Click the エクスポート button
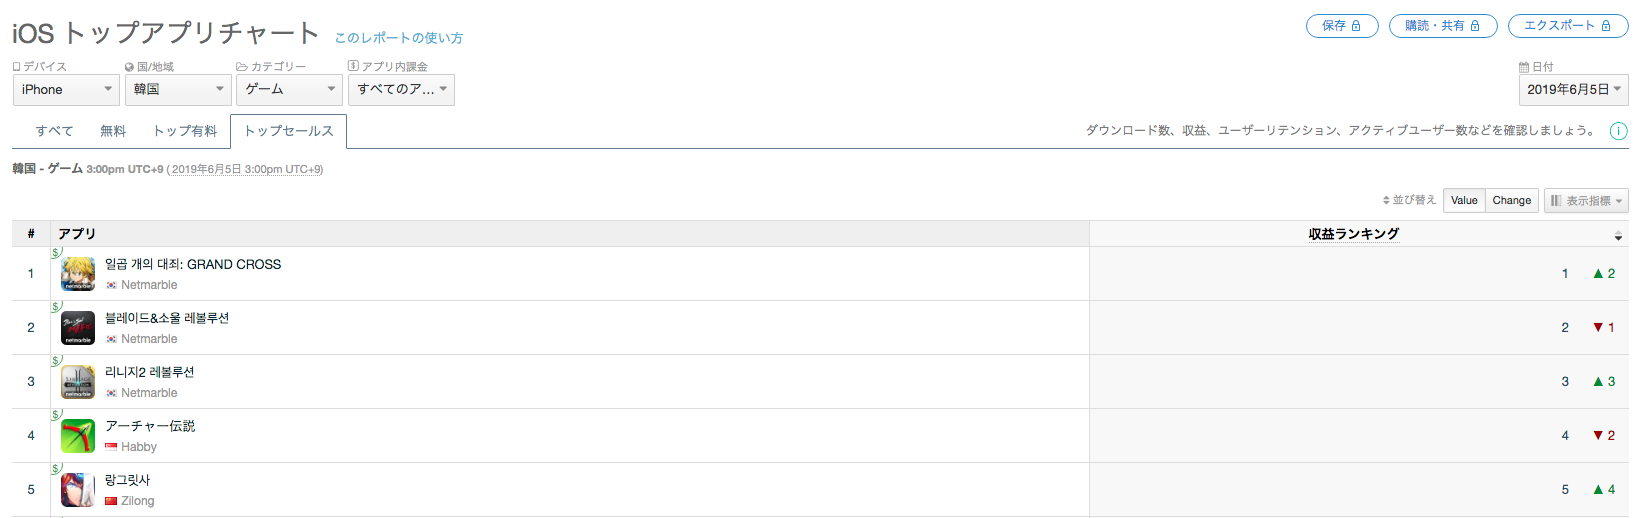This screenshot has height=518, width=1650. (x=1568, y=26)
